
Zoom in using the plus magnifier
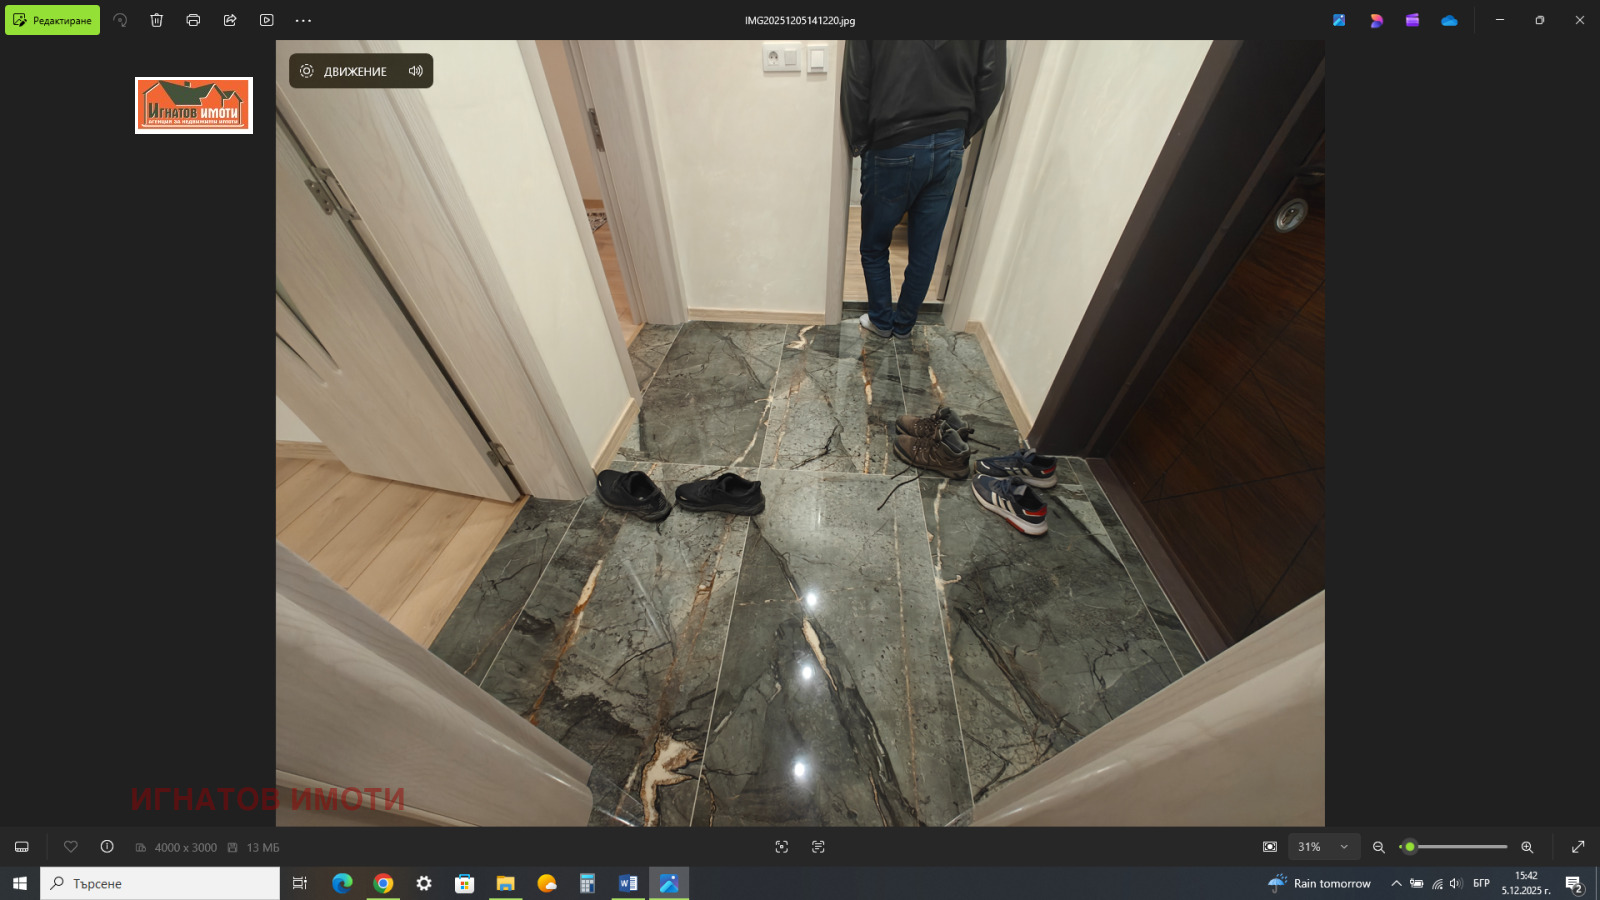(x=1527, y=847)
